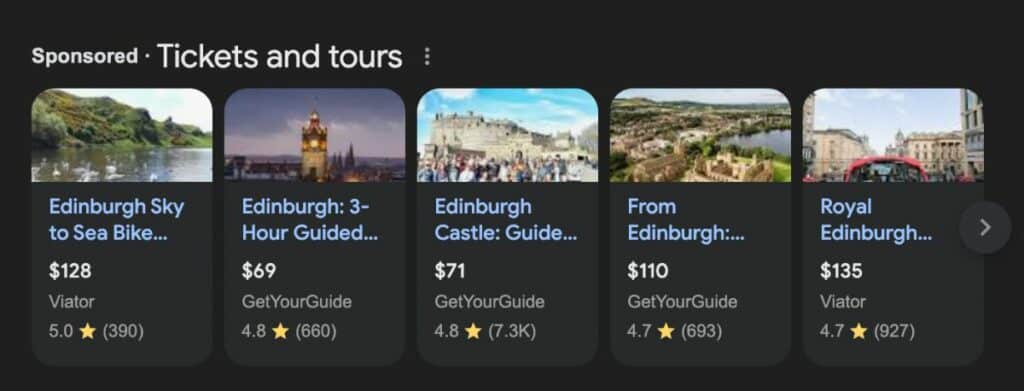Select the $69 price on the guided tour card

(259, 271)
